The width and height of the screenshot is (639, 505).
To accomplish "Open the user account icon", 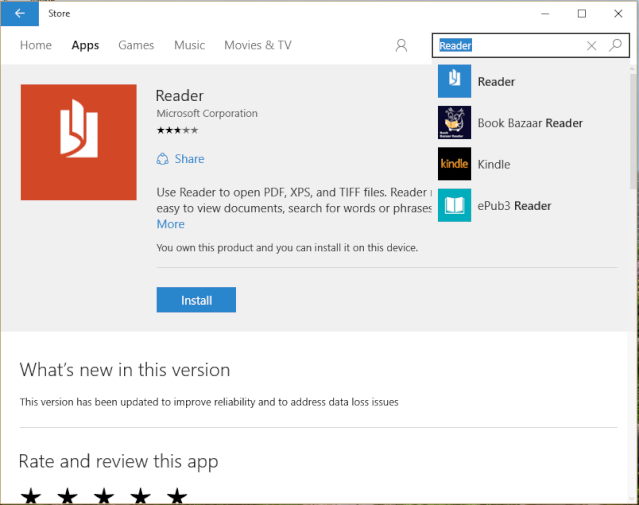I will 401,45.
